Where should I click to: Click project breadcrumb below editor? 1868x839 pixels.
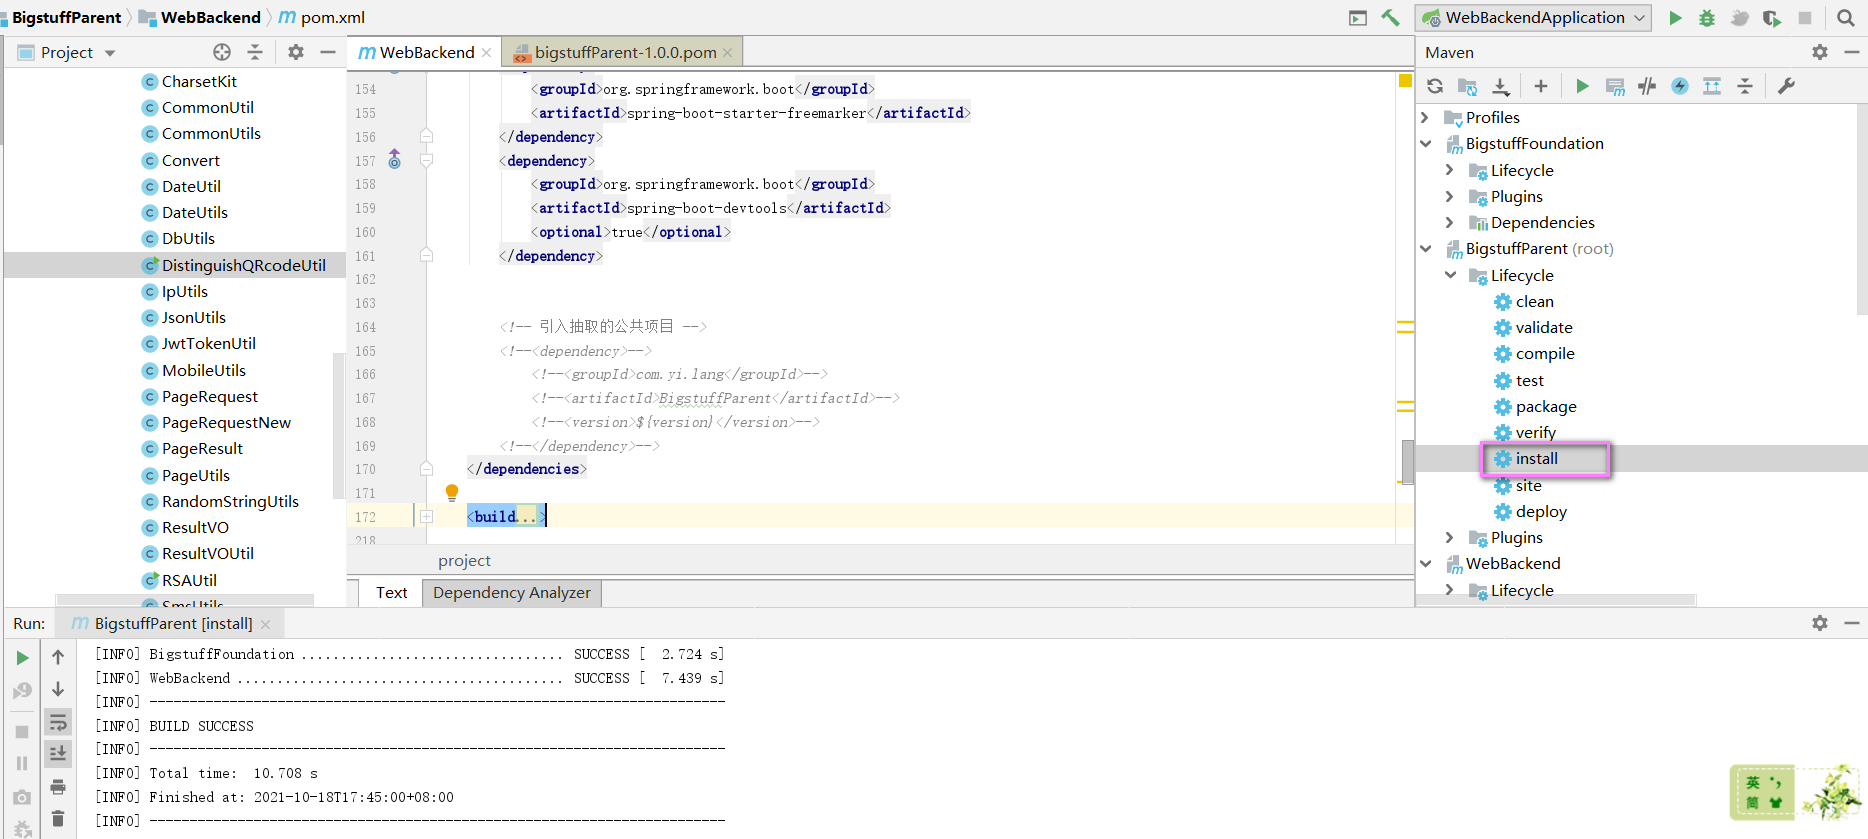tap(464, 561)
